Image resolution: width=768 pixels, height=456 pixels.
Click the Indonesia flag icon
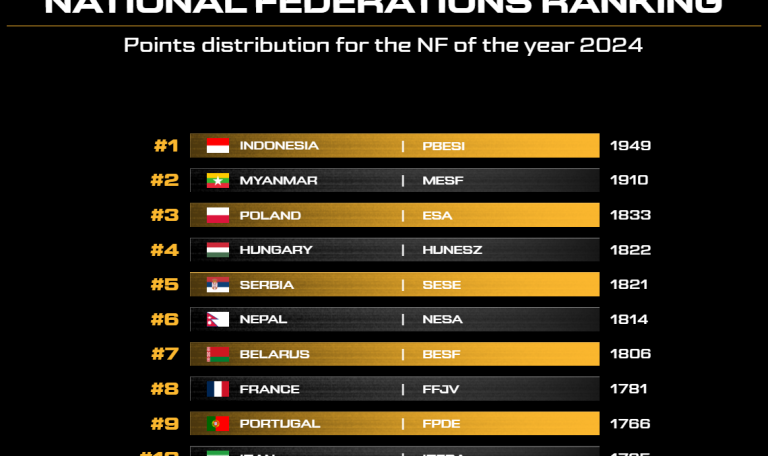[218, 146]
